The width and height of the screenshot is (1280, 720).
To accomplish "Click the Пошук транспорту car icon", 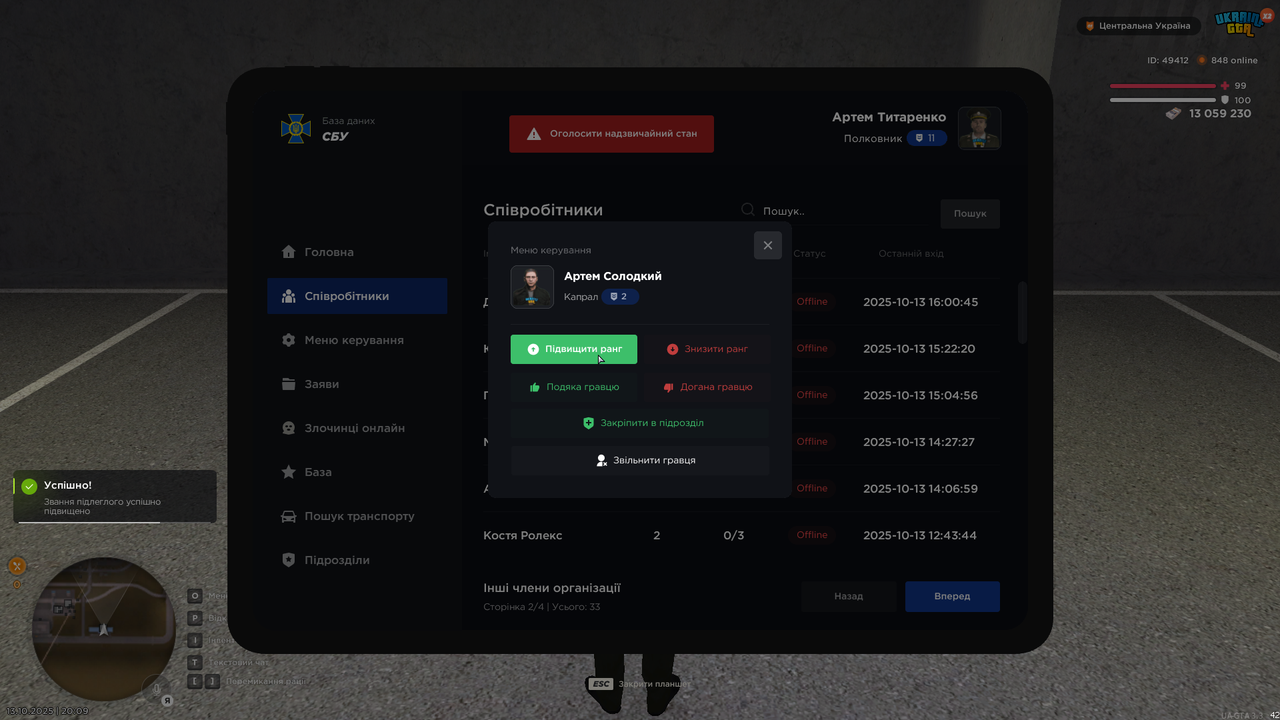I will (x=289, y=516).
